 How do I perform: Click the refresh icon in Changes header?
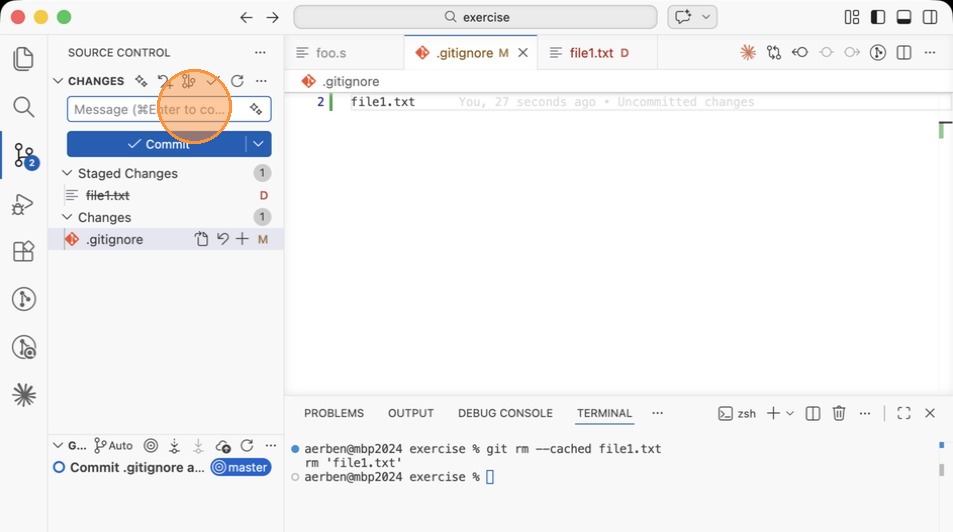(237, 81)
